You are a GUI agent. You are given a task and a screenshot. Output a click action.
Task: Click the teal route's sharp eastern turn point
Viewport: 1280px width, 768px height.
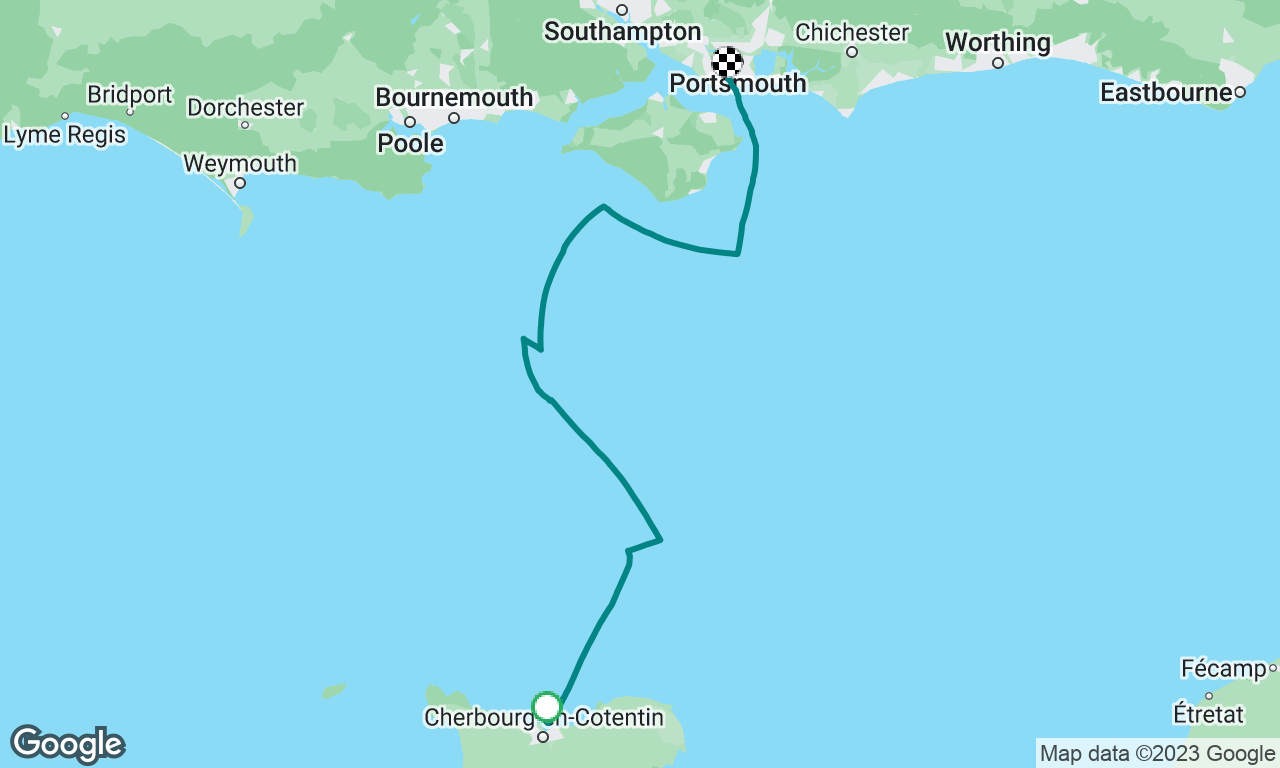pyautogui.click(x=661, y=540)
